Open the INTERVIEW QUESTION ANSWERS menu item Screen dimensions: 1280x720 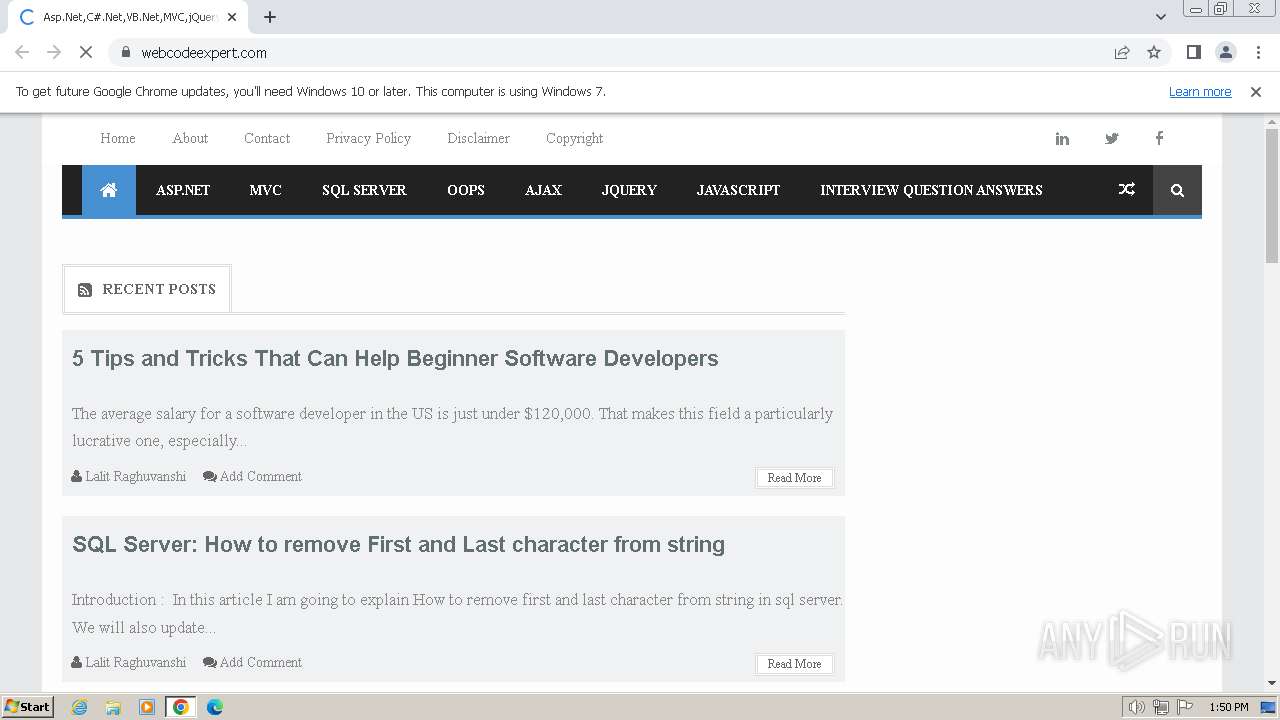(x=931, y=190)
